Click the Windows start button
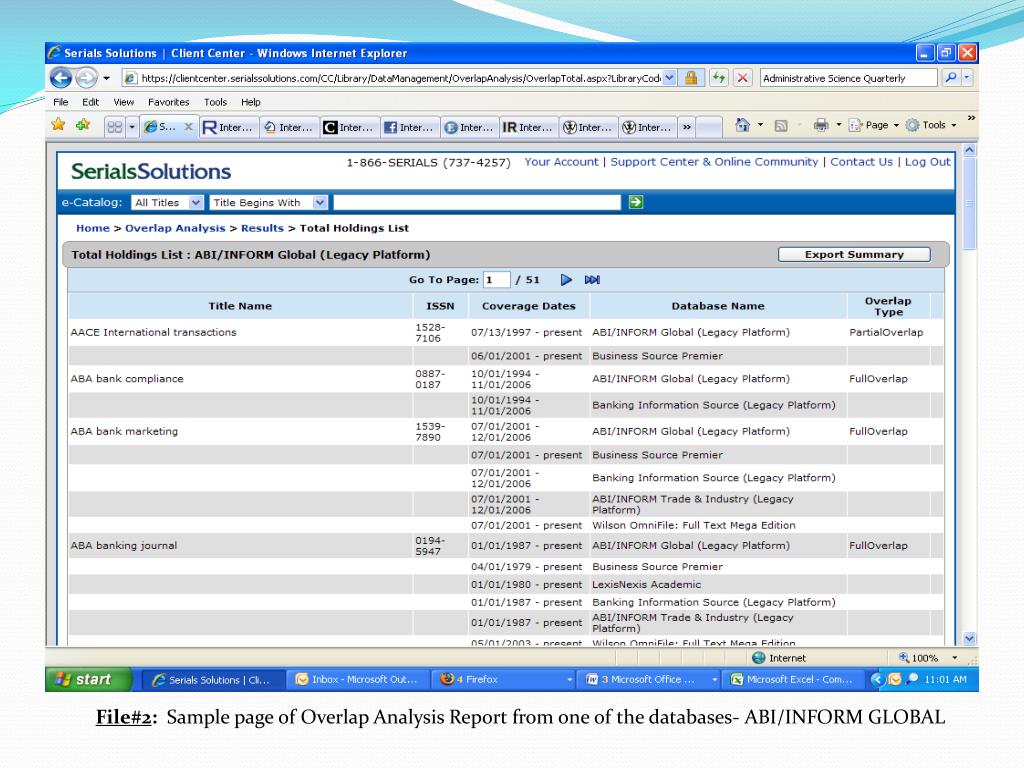 88,679
